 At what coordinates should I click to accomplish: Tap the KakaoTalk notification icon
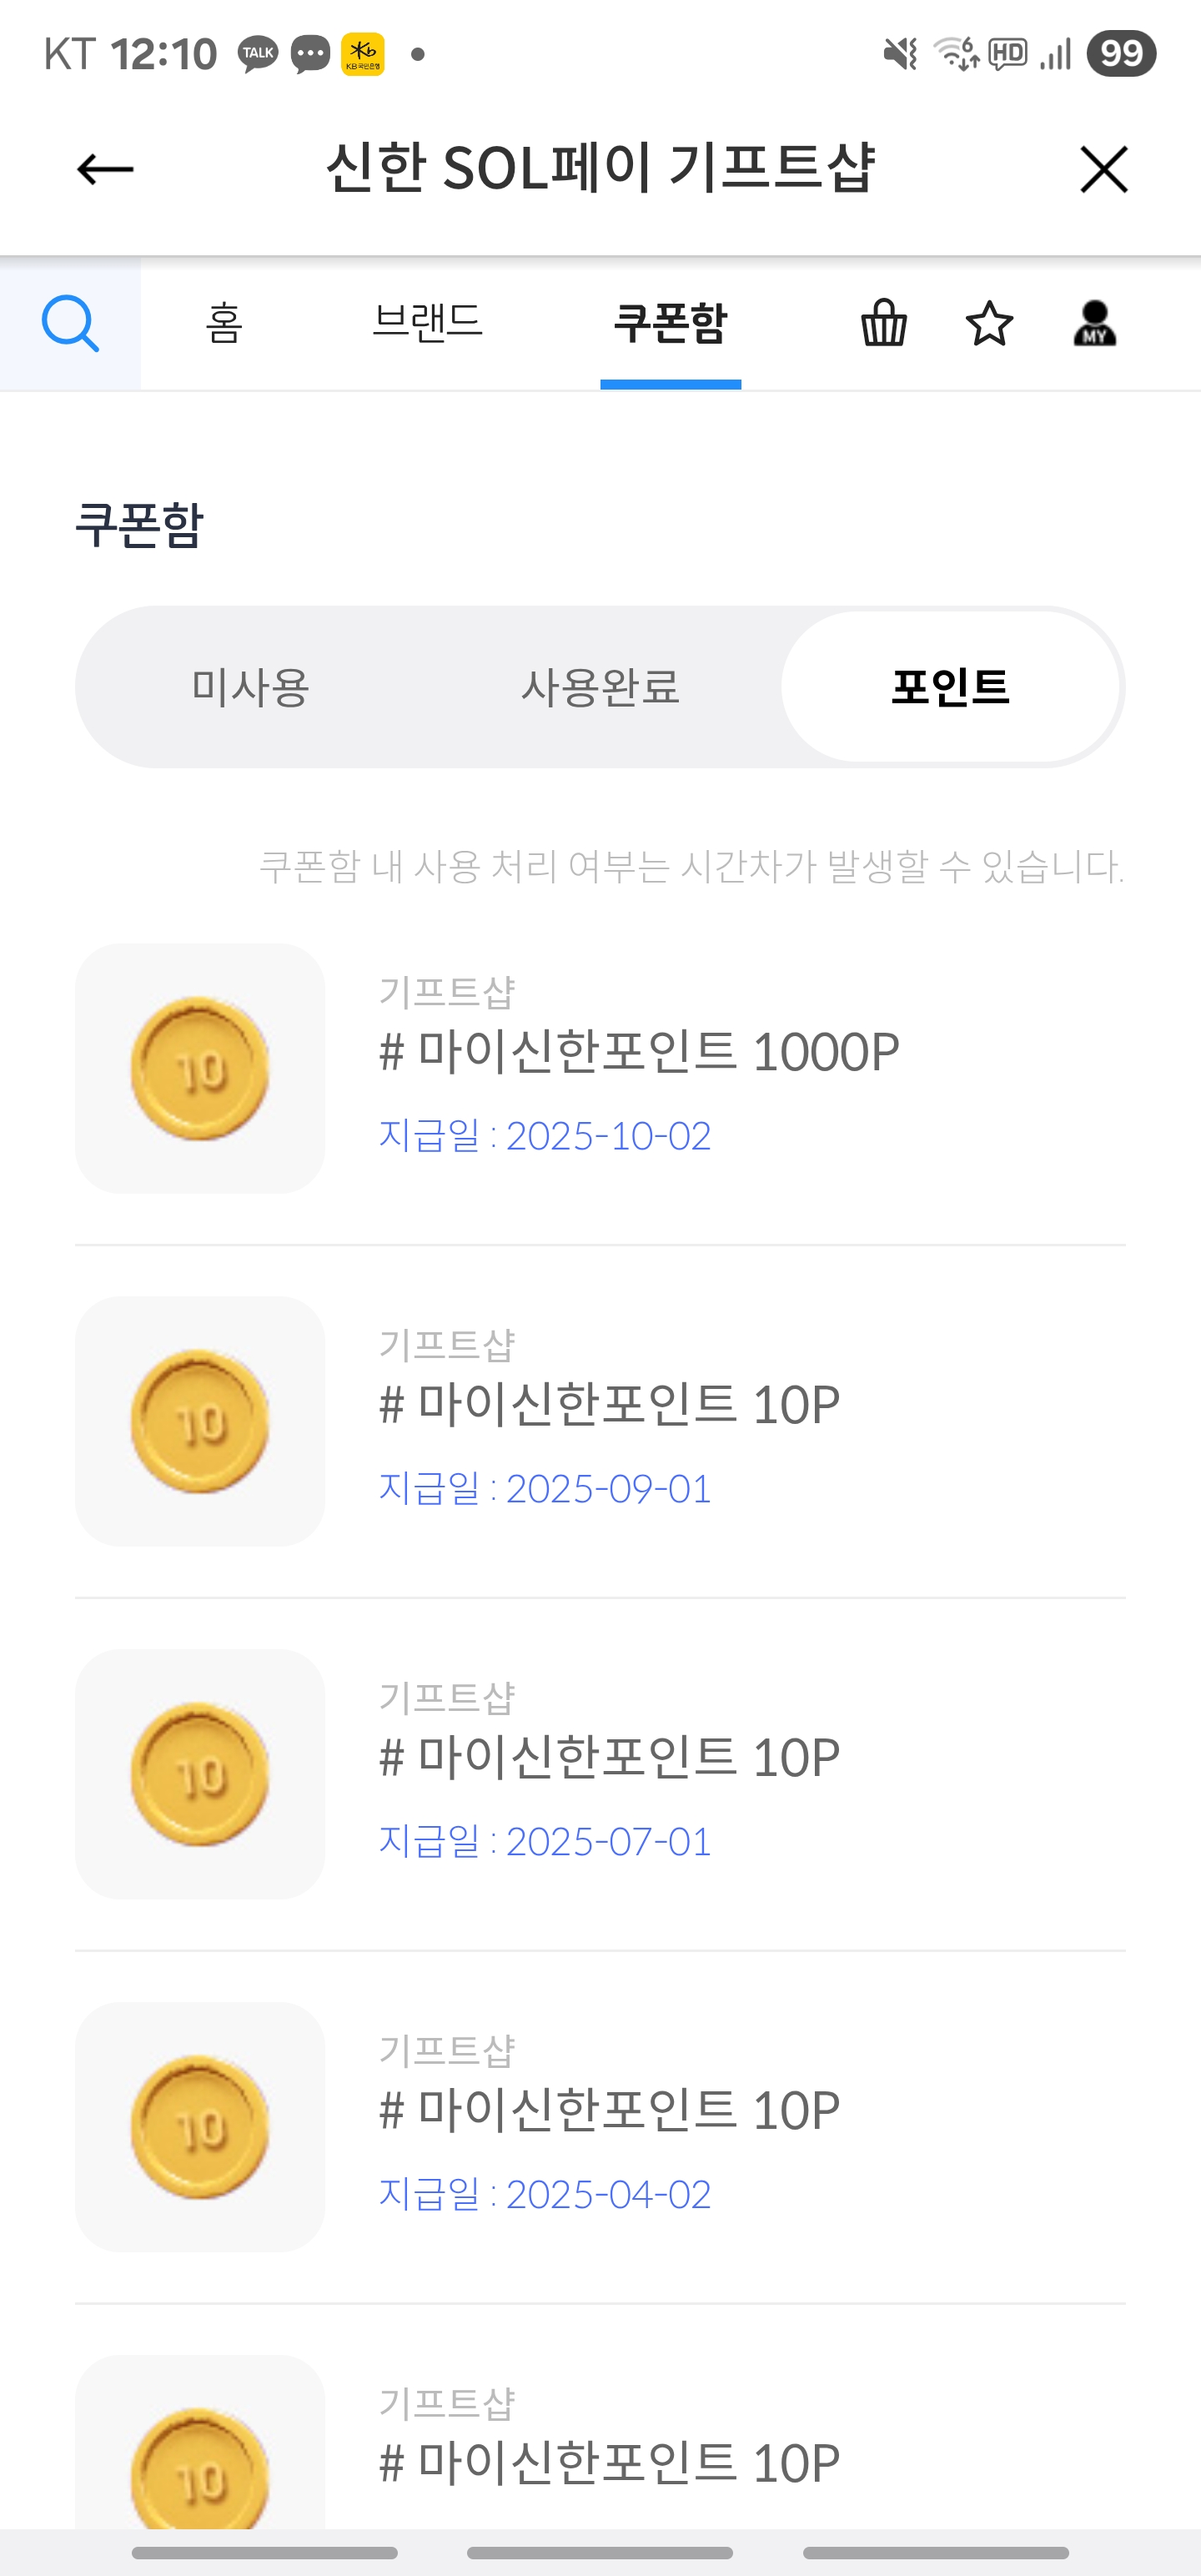[258, 53]
